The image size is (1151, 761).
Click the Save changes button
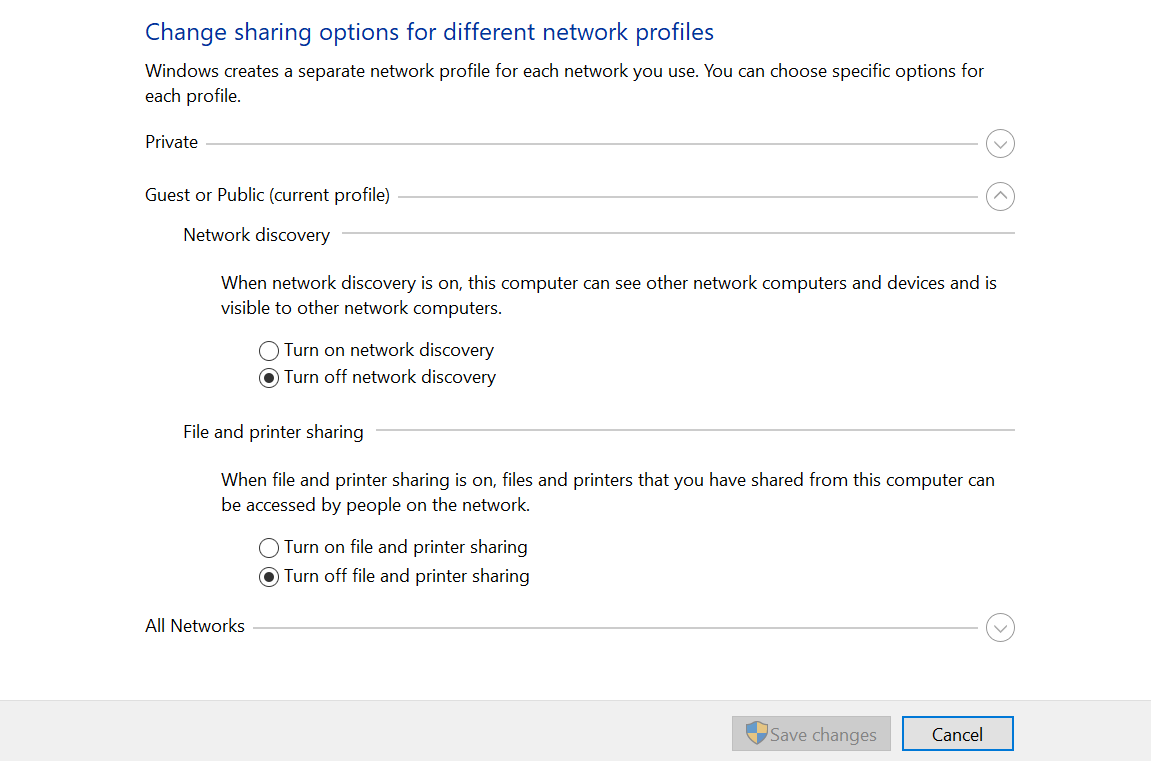[811, 733]
